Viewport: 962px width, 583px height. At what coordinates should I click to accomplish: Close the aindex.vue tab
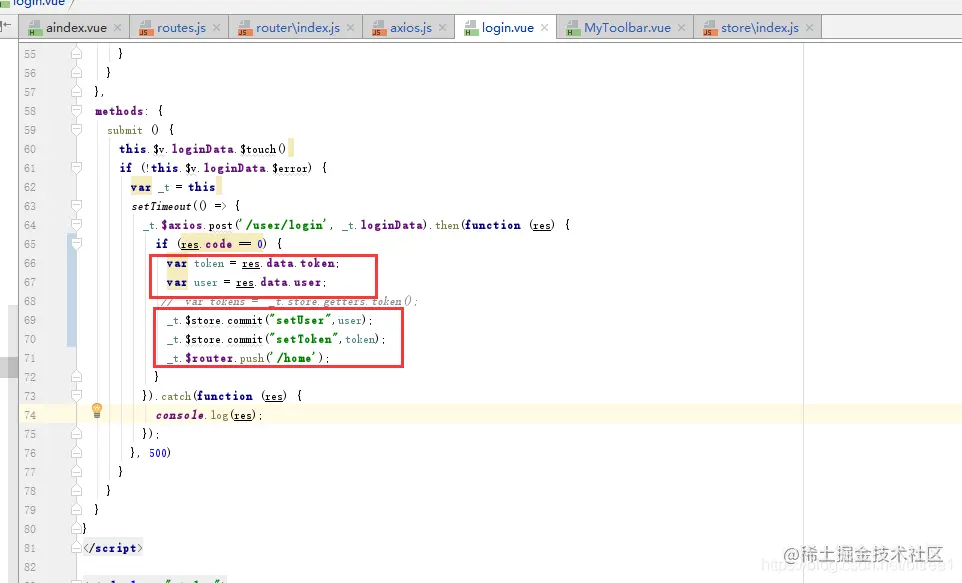(x=117, y=28)
